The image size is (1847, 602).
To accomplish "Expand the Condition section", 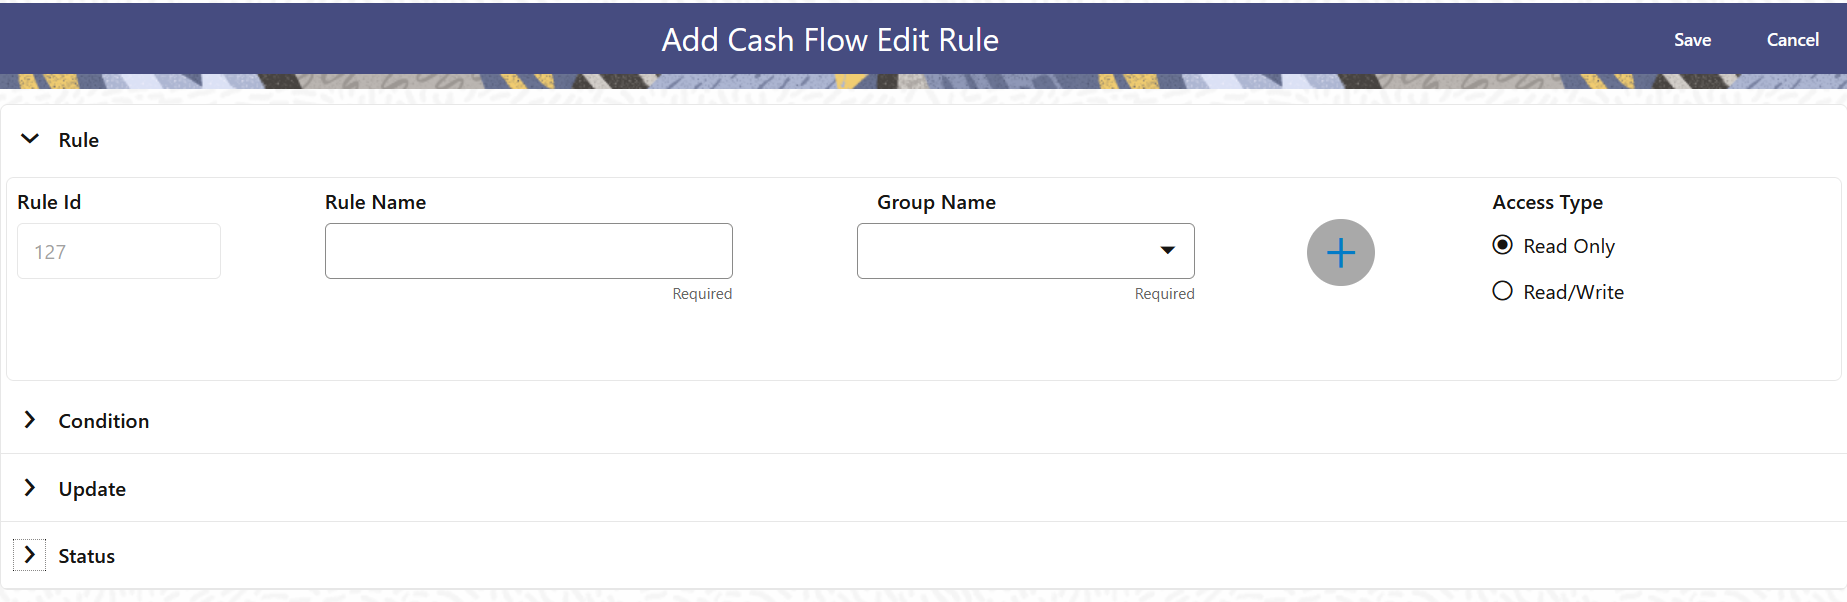I will 103,420.
